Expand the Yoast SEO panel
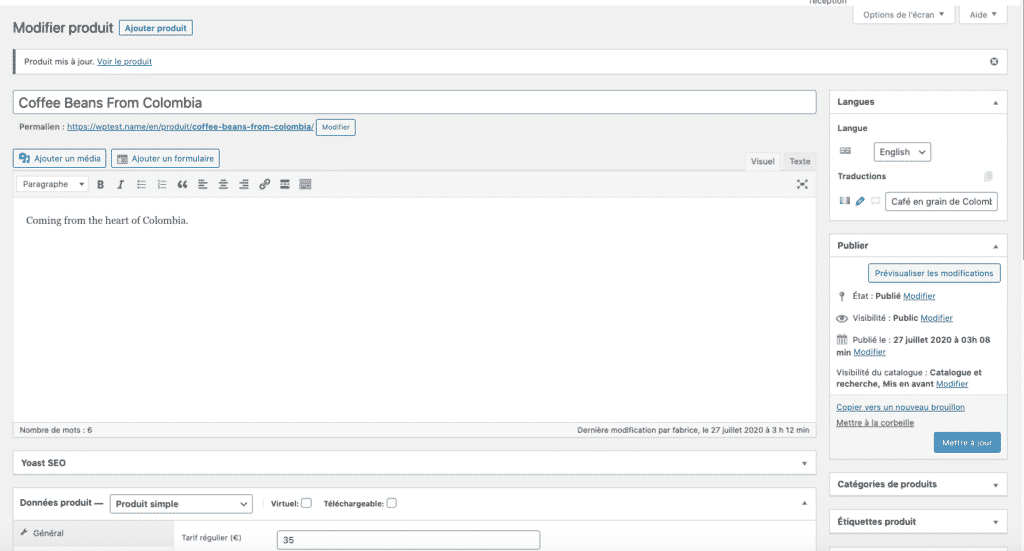1024x551 pixels. click(805, 464)
